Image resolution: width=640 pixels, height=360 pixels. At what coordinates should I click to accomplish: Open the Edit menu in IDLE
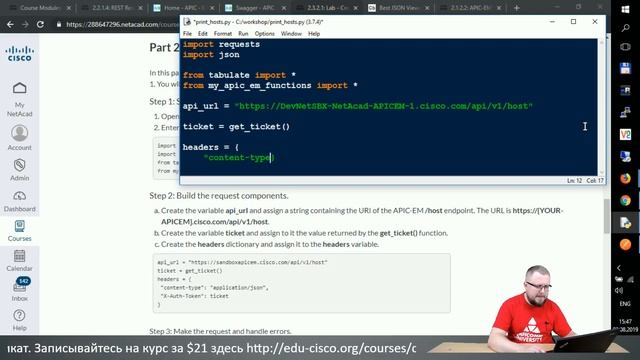click(x=203, y=33)
